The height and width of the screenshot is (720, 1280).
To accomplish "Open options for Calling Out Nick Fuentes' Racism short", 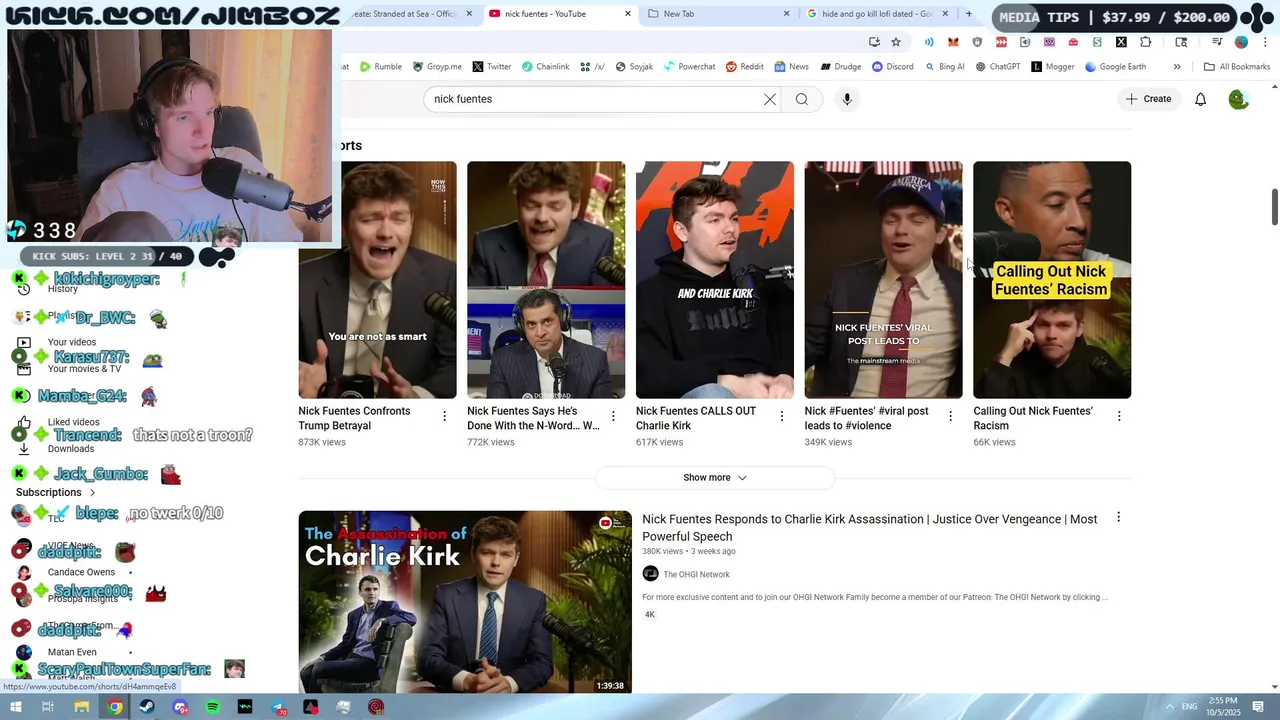I will click(1119, 416).
